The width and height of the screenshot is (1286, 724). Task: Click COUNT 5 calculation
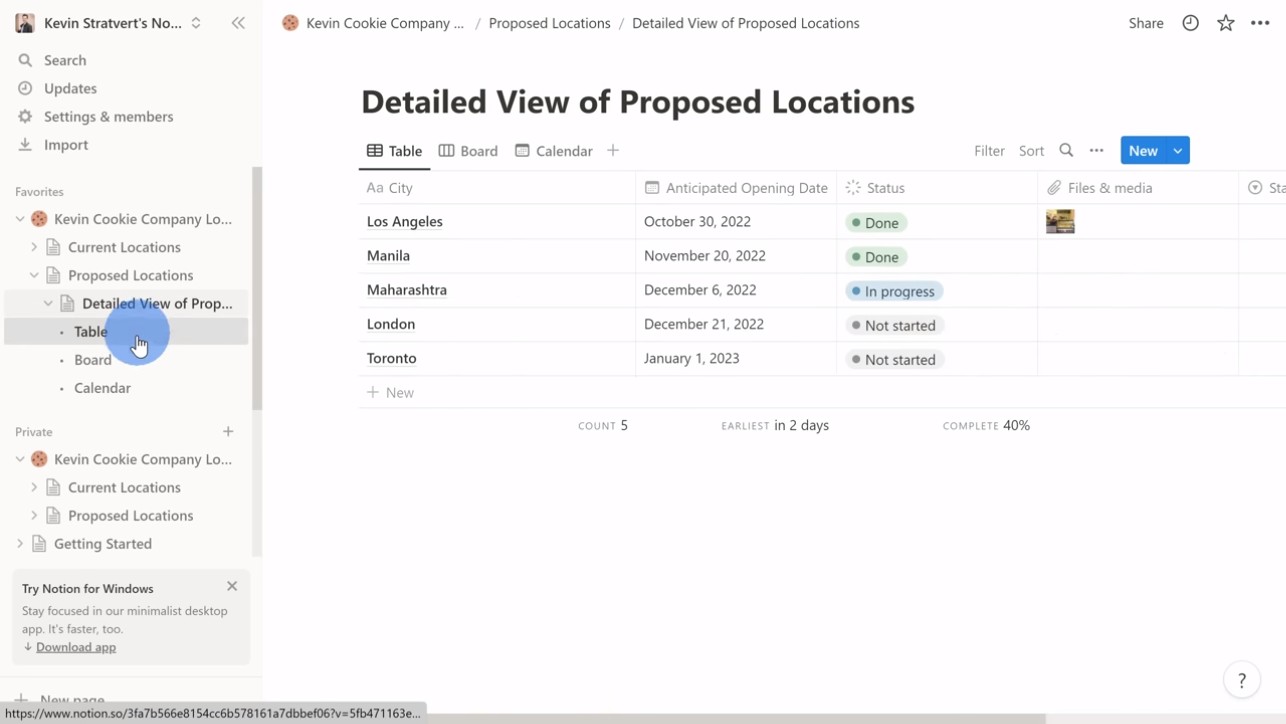(x=603, y=426)
